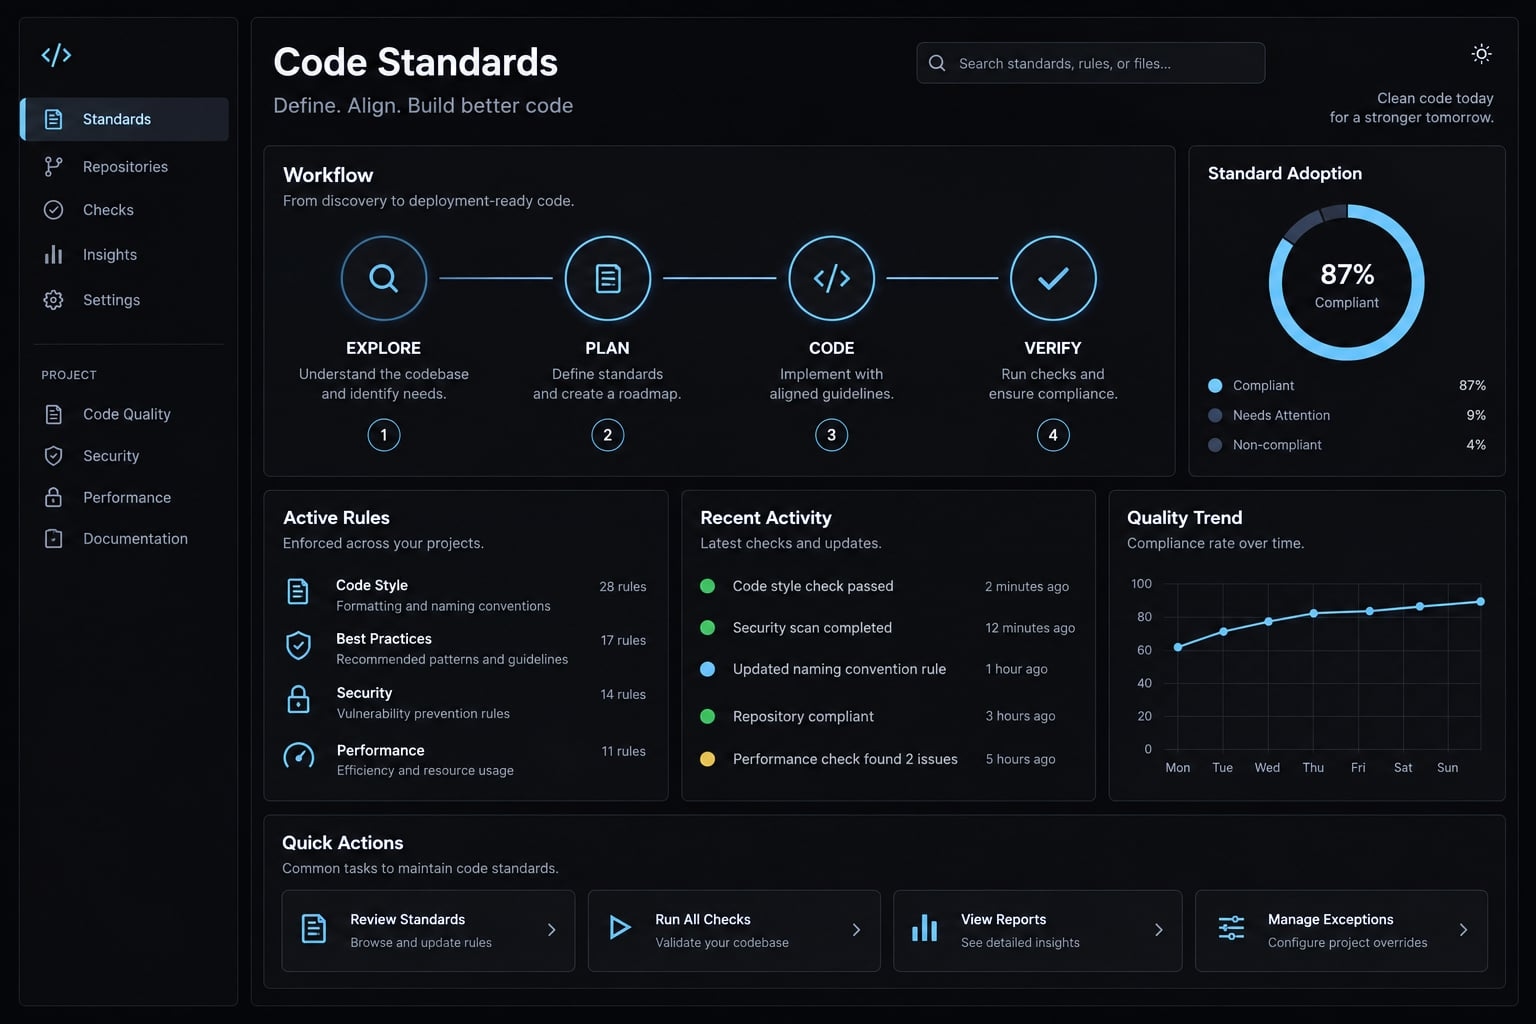Screen dimensions: 1536x1024
Task: Click the Settings gear icon
Action: pos(54,300)
